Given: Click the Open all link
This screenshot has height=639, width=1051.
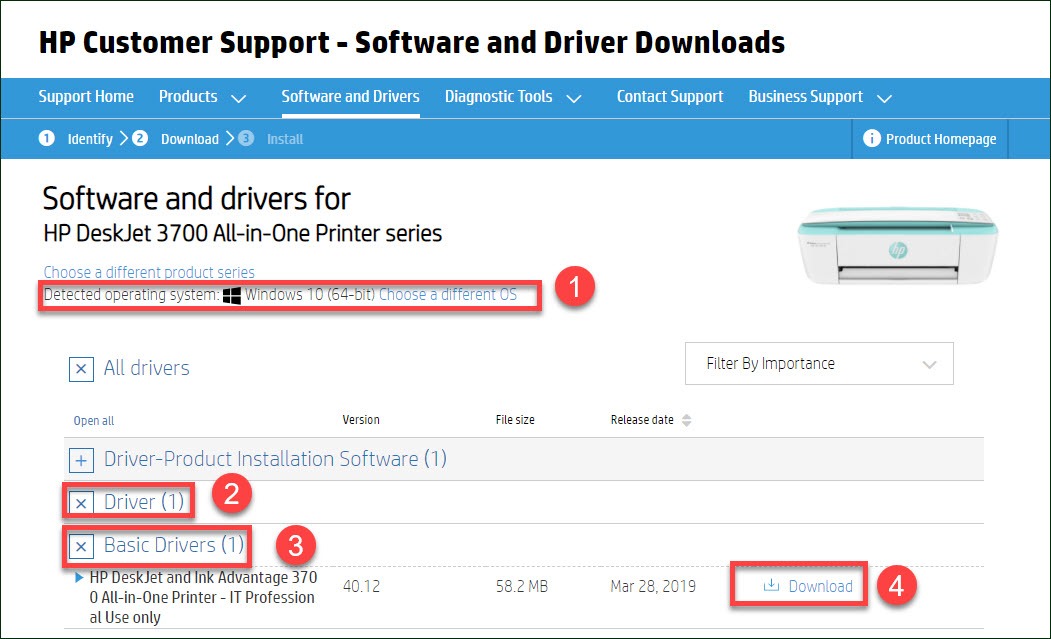Looking at the screenshot, I should (x=94, y=420).
